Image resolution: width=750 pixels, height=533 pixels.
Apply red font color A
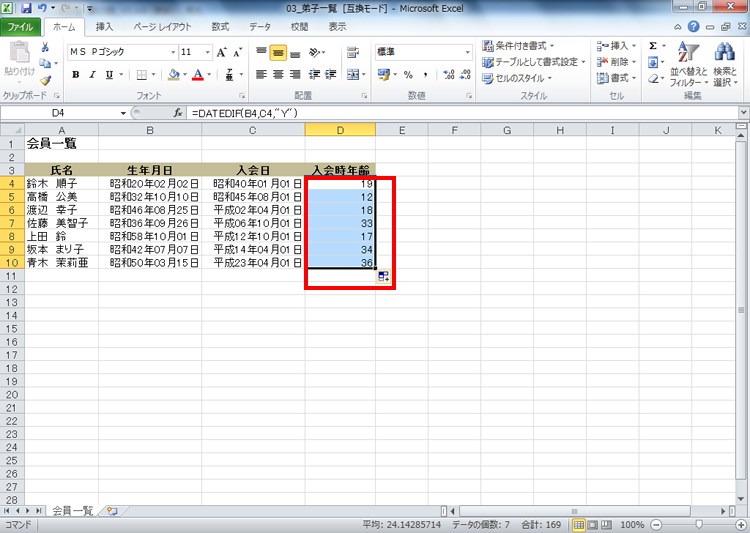[198, 75]
